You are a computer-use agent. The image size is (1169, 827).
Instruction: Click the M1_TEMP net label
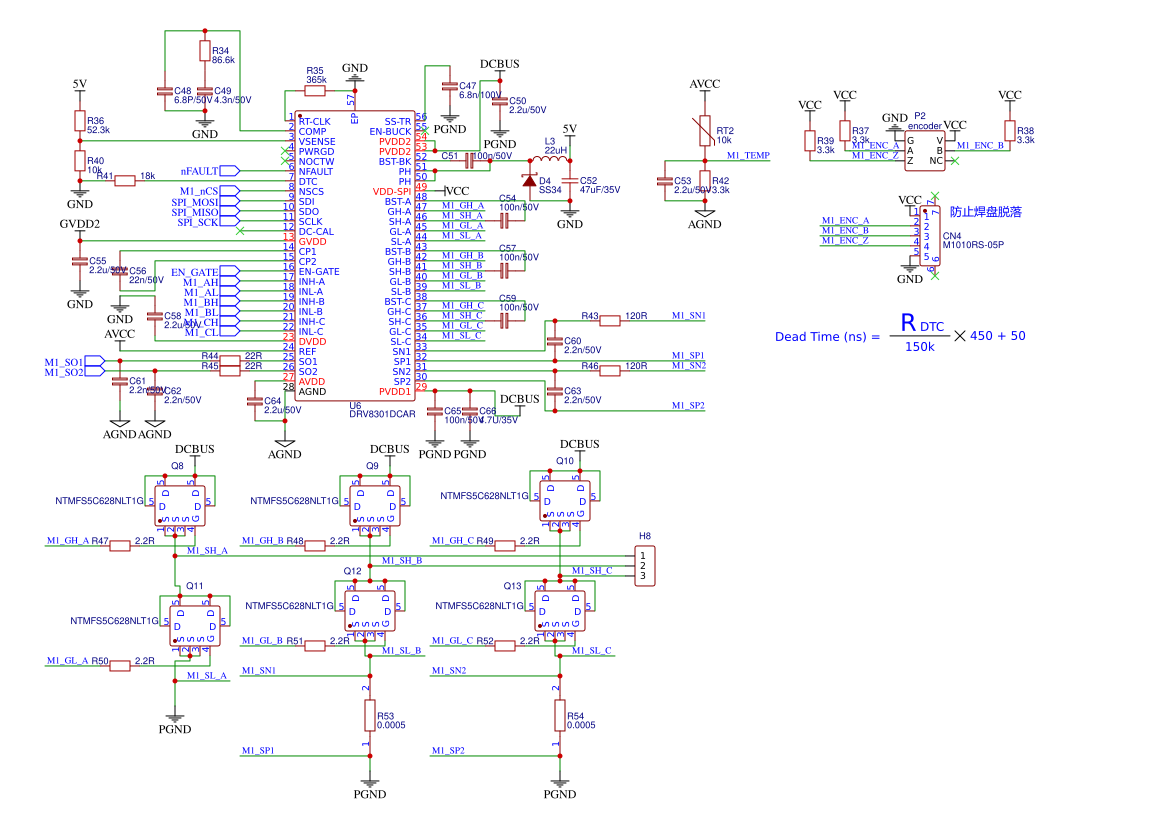pyautogui.click(x=748, y=155)
